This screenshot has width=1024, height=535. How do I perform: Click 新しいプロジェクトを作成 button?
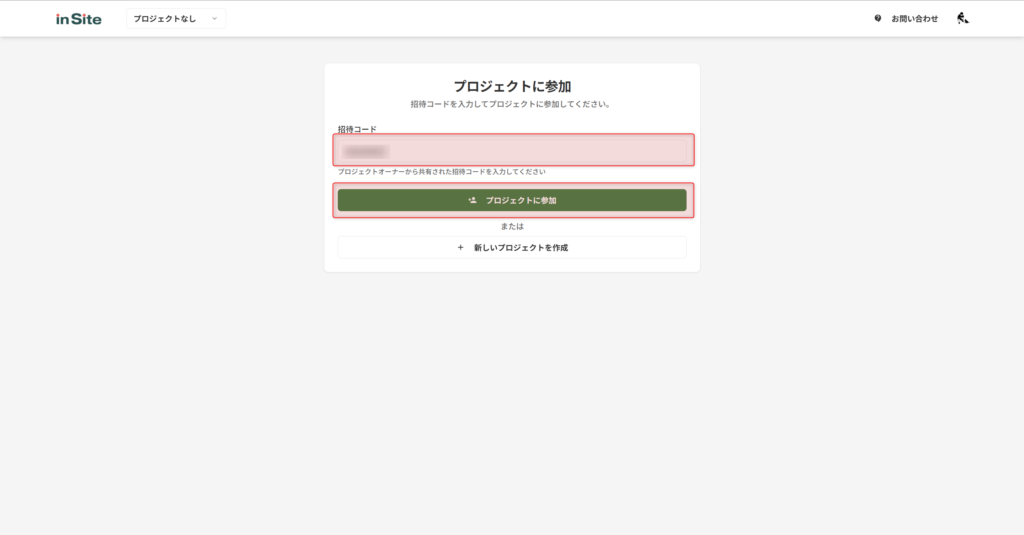click(512, 248)
